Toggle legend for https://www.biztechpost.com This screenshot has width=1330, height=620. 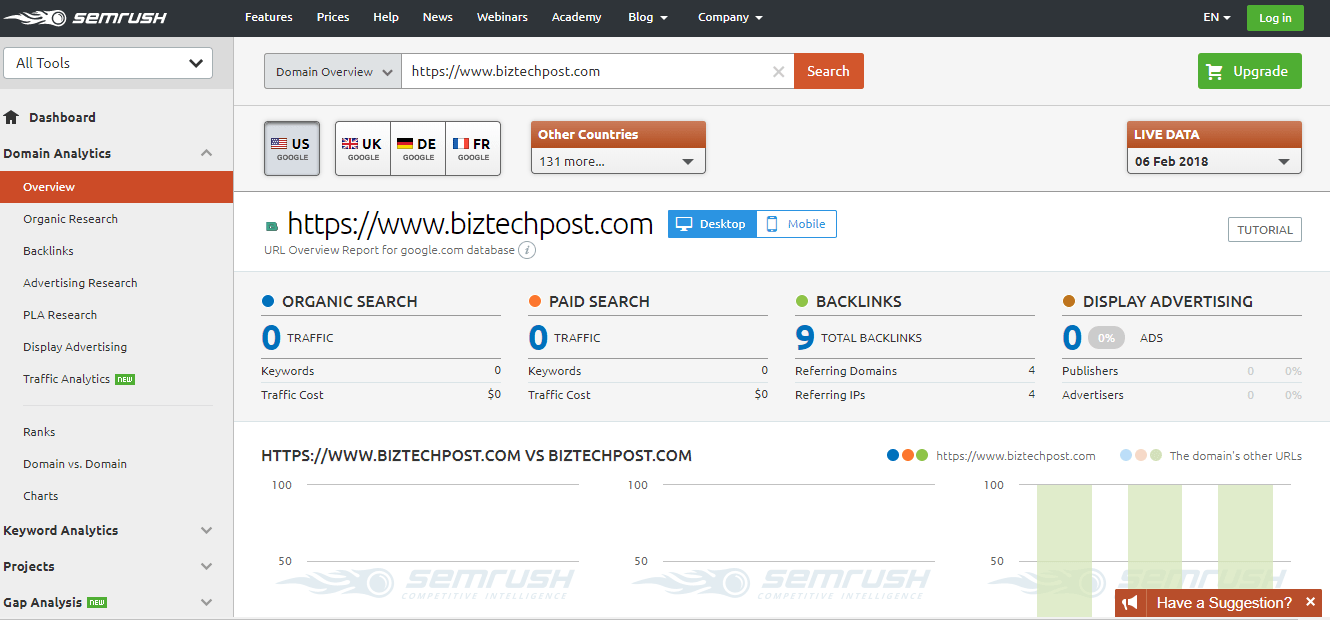[x=991, y=455]
